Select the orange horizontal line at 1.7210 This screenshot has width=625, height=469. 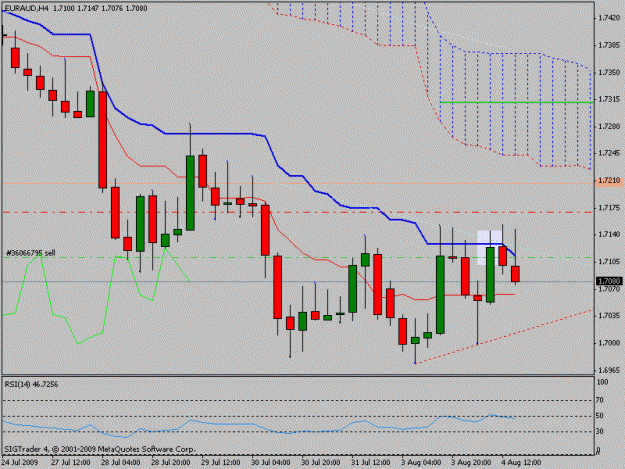298,183
